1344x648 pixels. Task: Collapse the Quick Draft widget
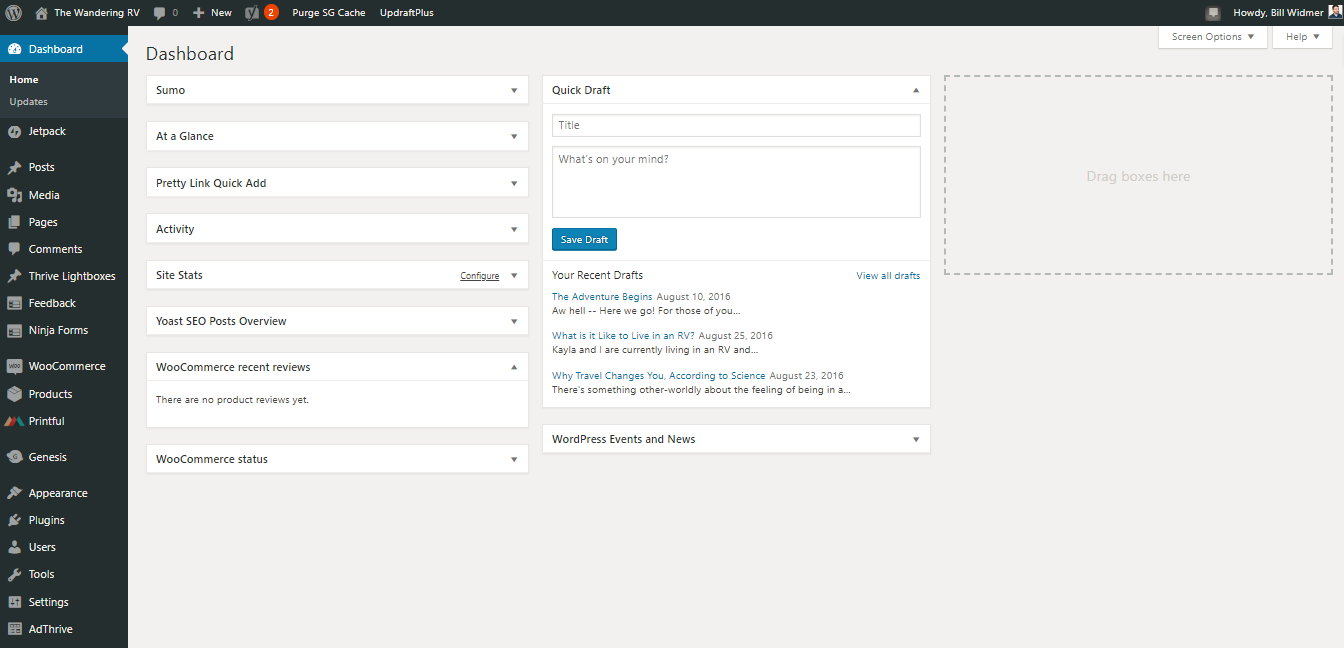click(916, 90)
